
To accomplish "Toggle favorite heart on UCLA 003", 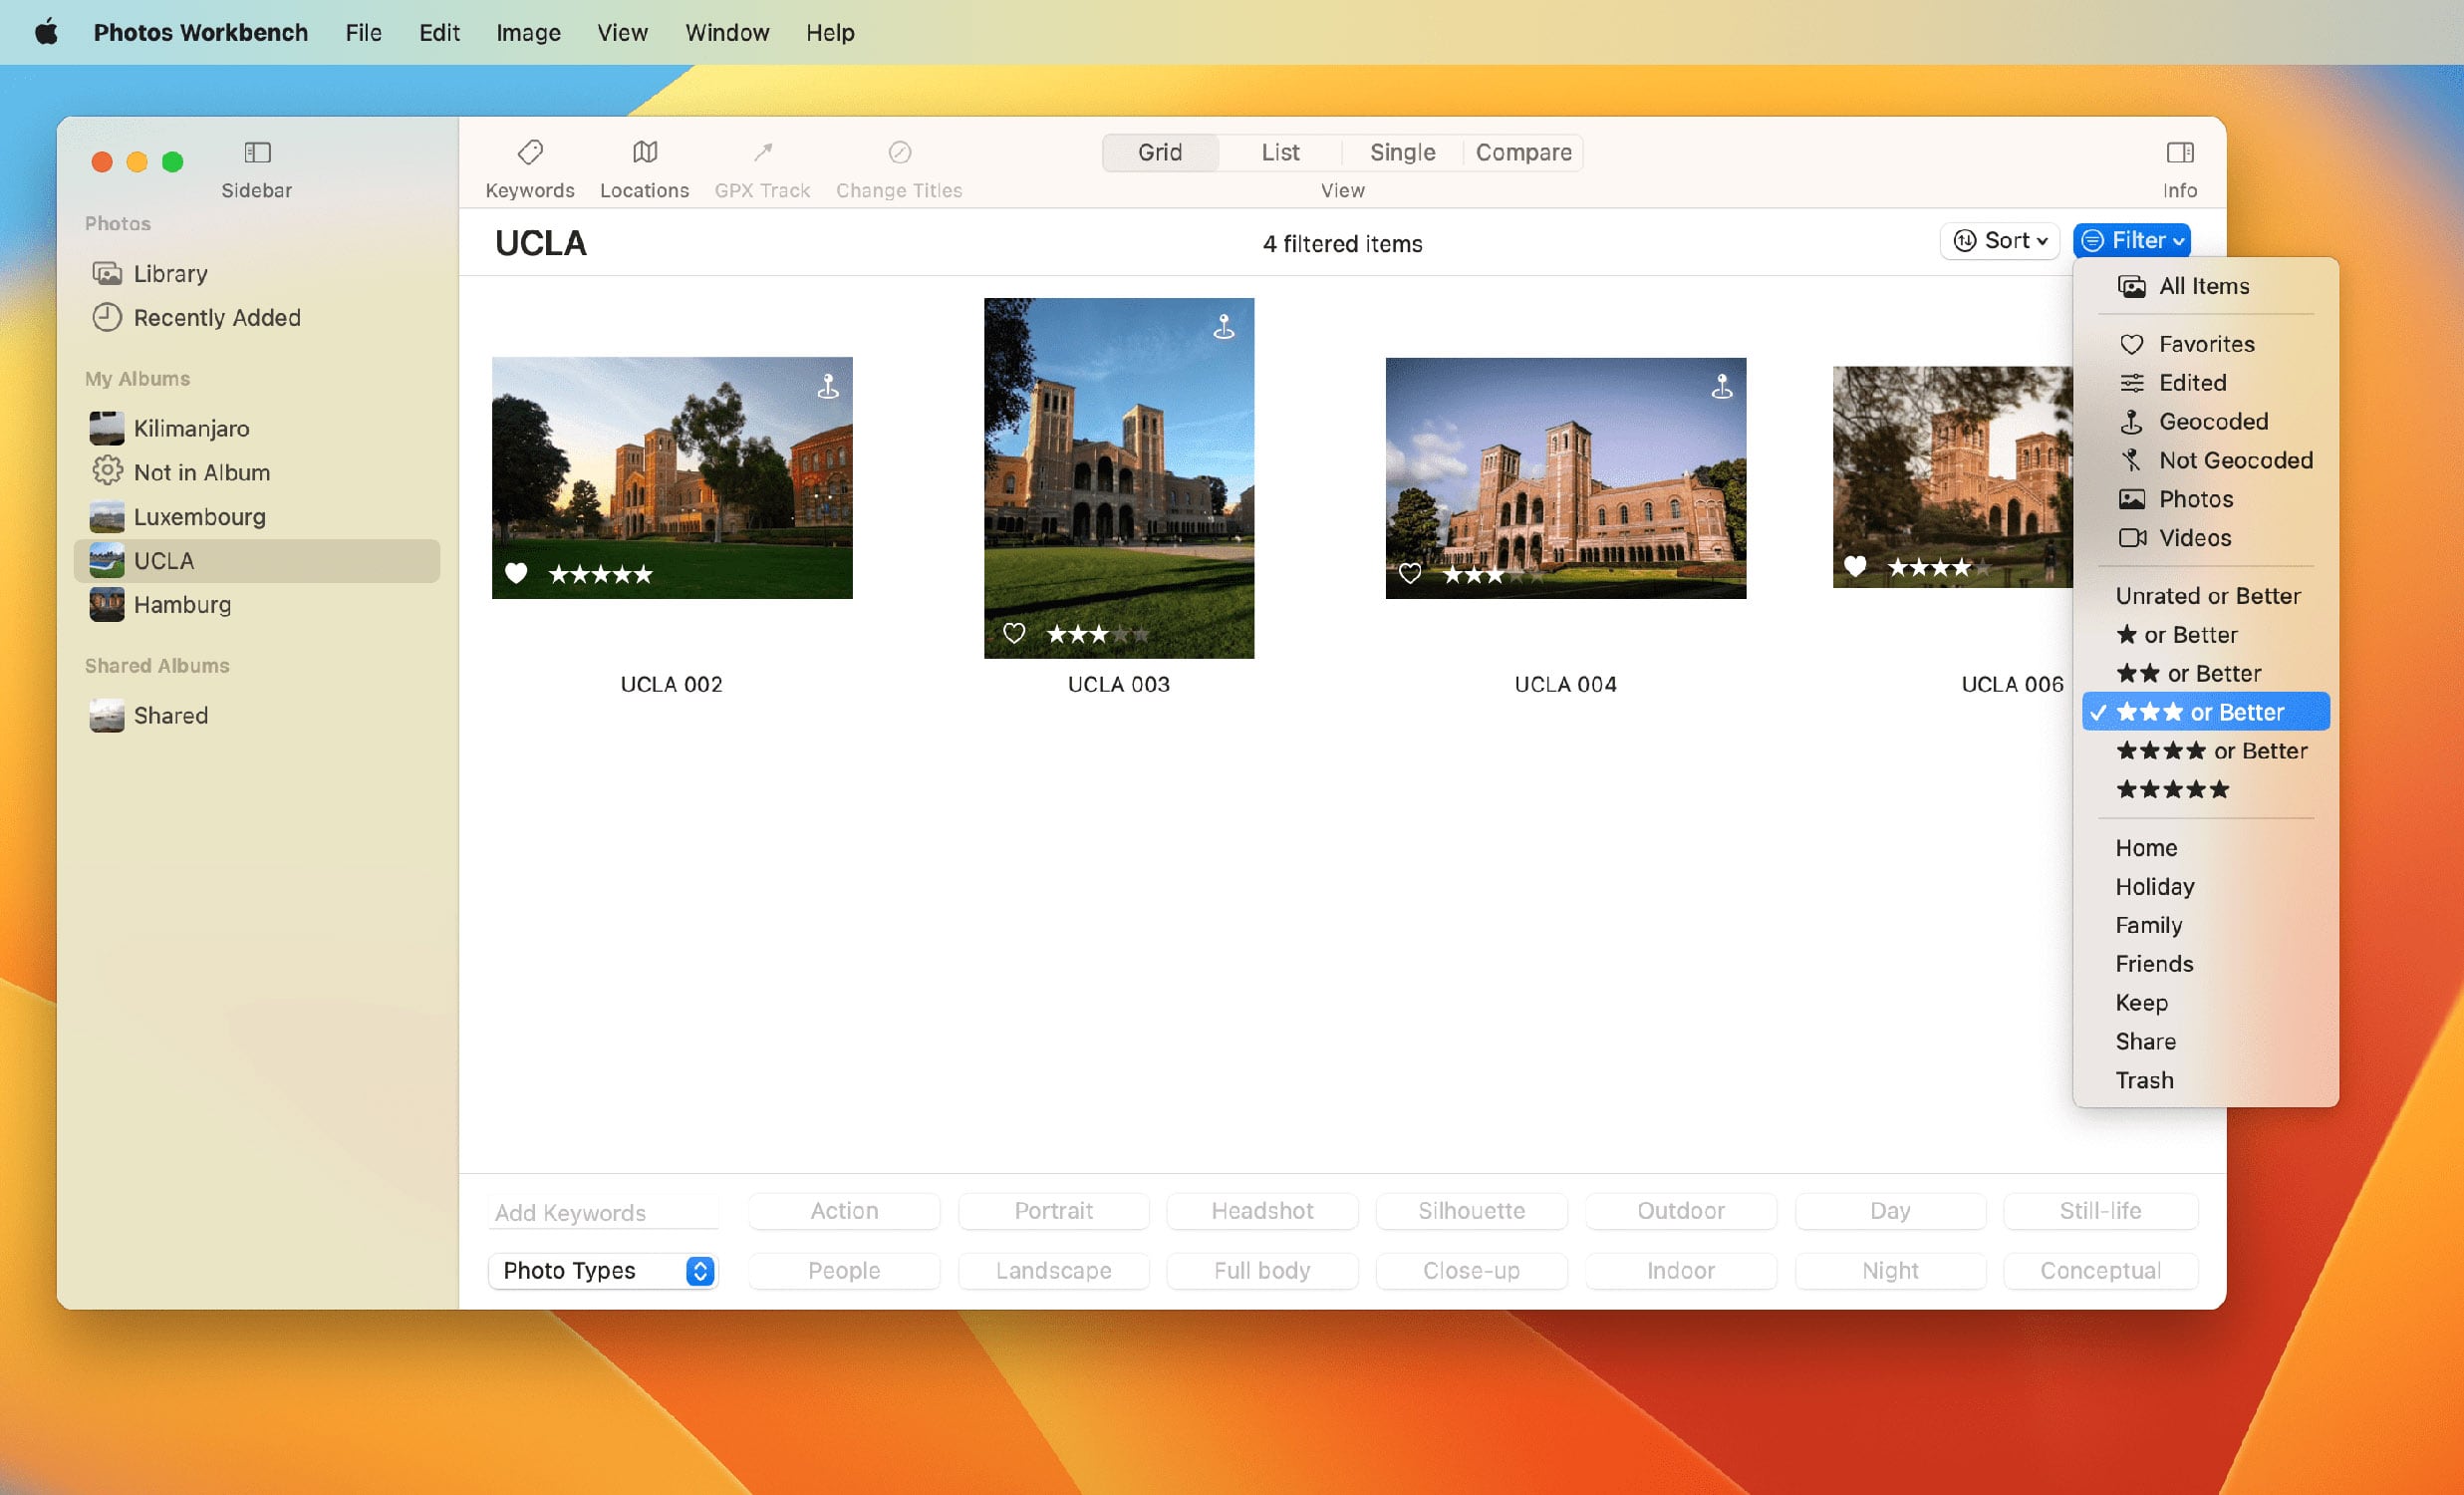I will [1013, 633].
